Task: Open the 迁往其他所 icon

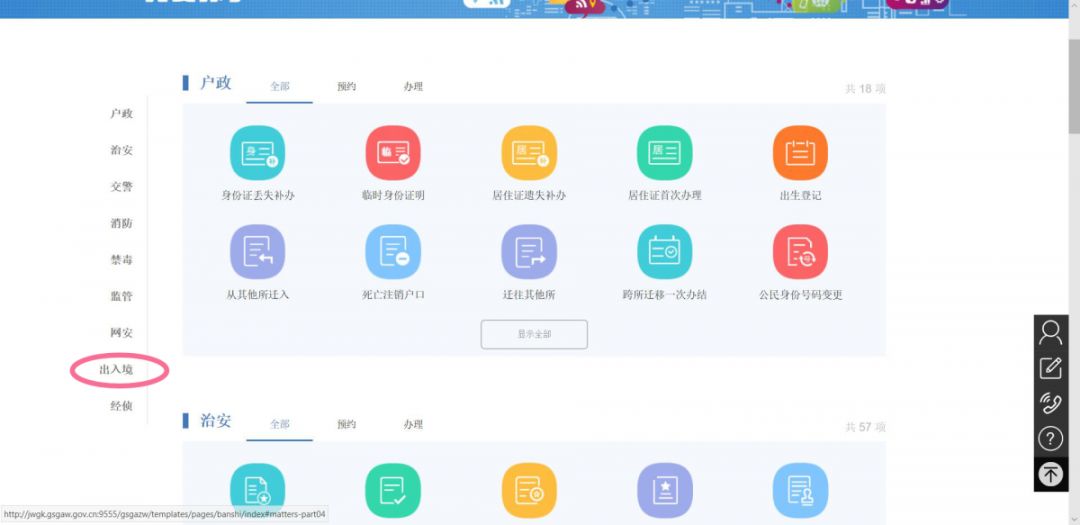Action: click(529, 252)
